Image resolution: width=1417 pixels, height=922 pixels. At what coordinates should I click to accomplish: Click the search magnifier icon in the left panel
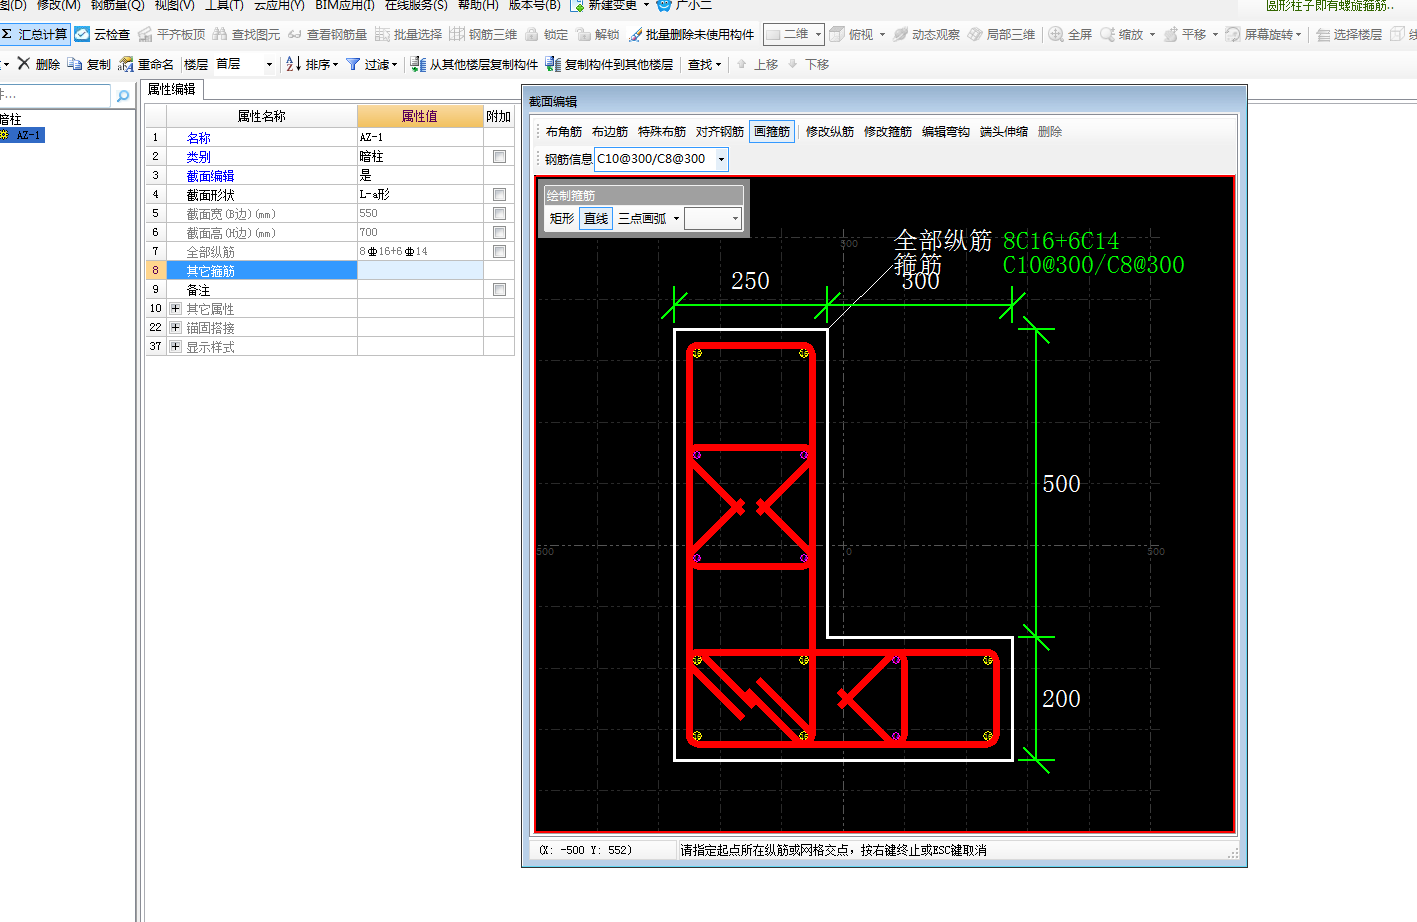tap(123, 96)
